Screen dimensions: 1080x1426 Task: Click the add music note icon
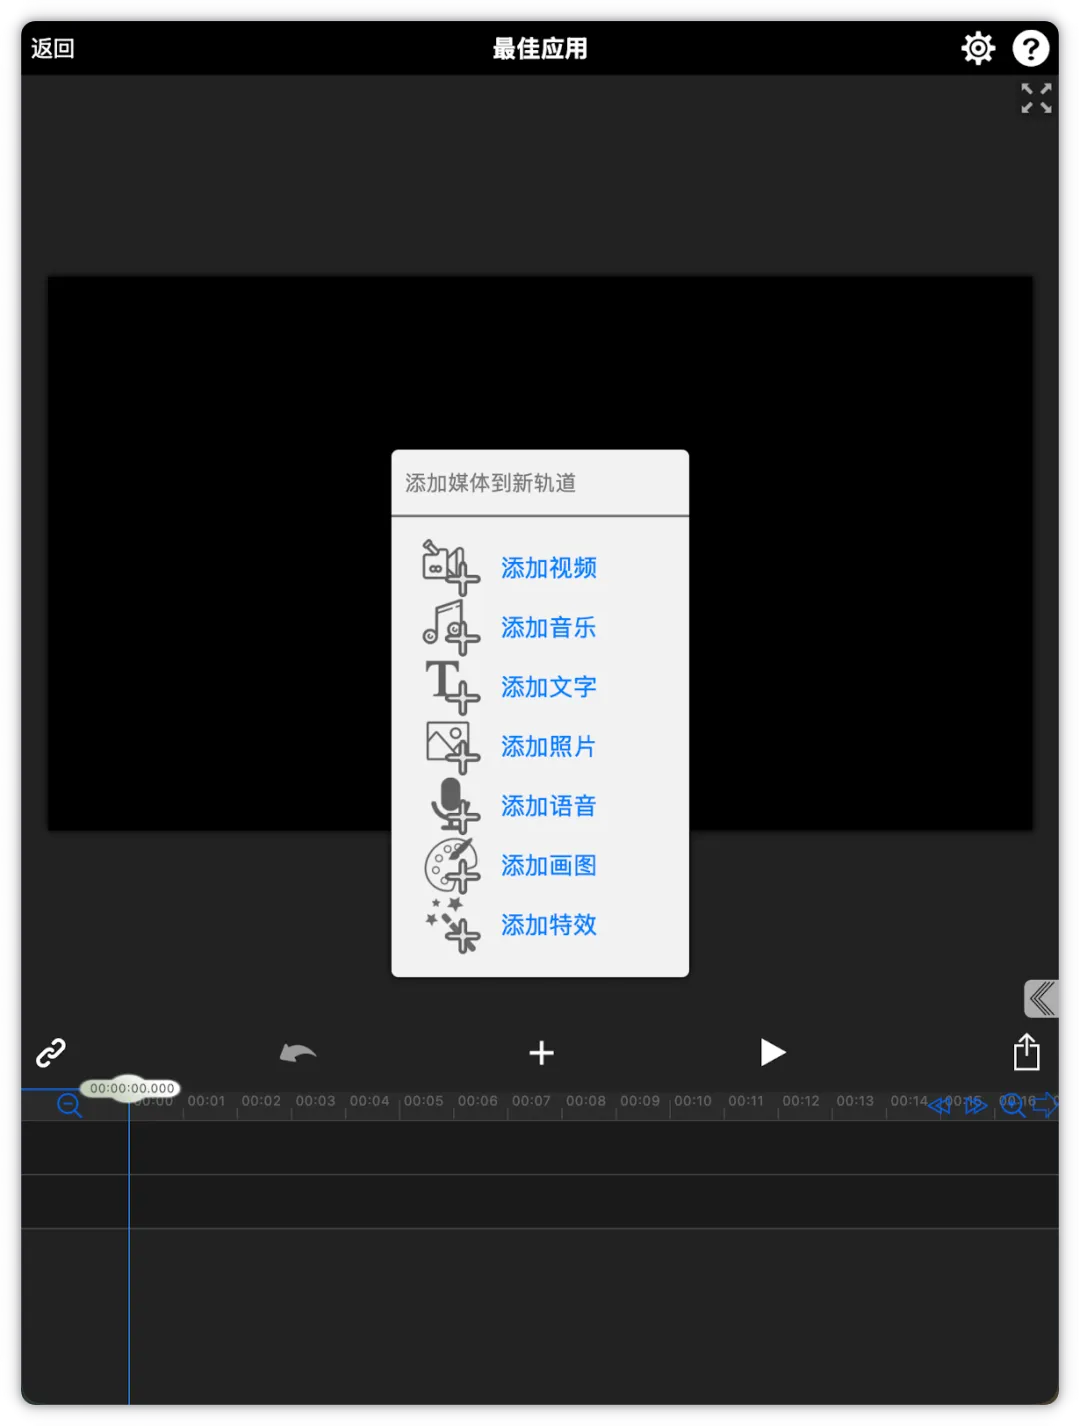(450, 627)
